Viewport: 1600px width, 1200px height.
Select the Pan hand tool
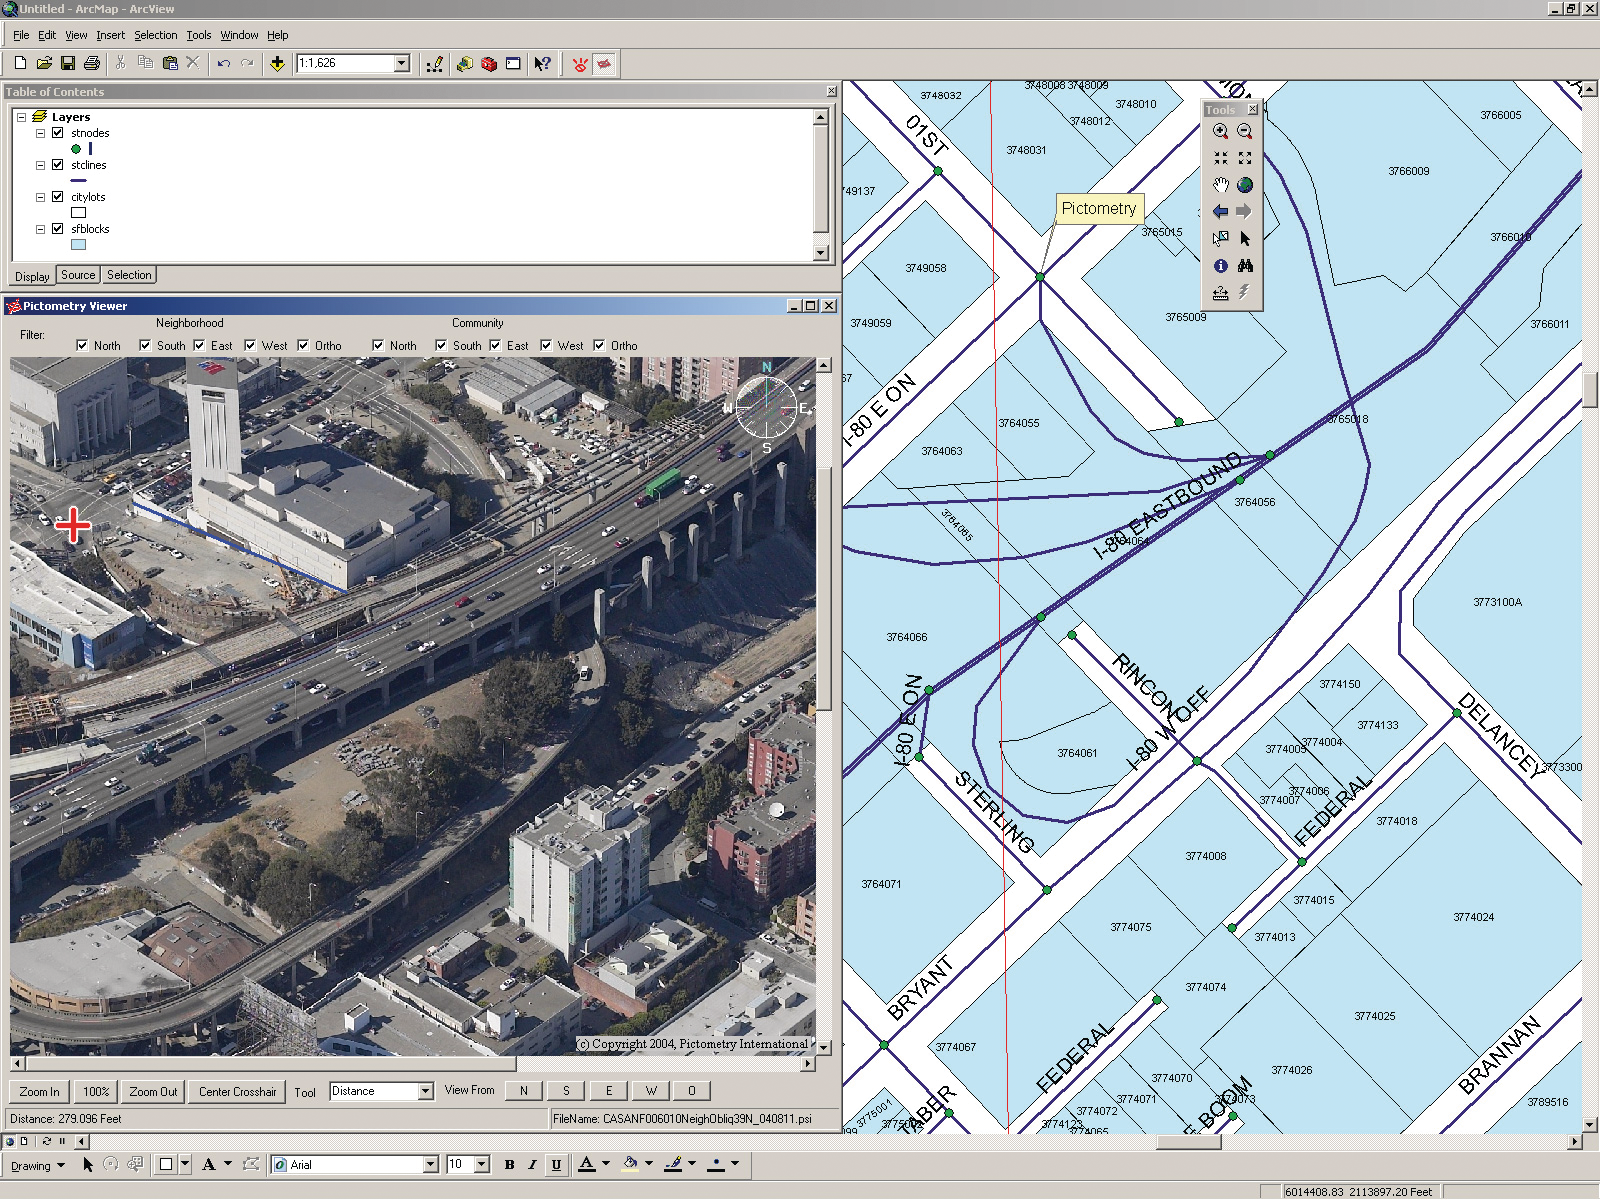(1220, 184)
